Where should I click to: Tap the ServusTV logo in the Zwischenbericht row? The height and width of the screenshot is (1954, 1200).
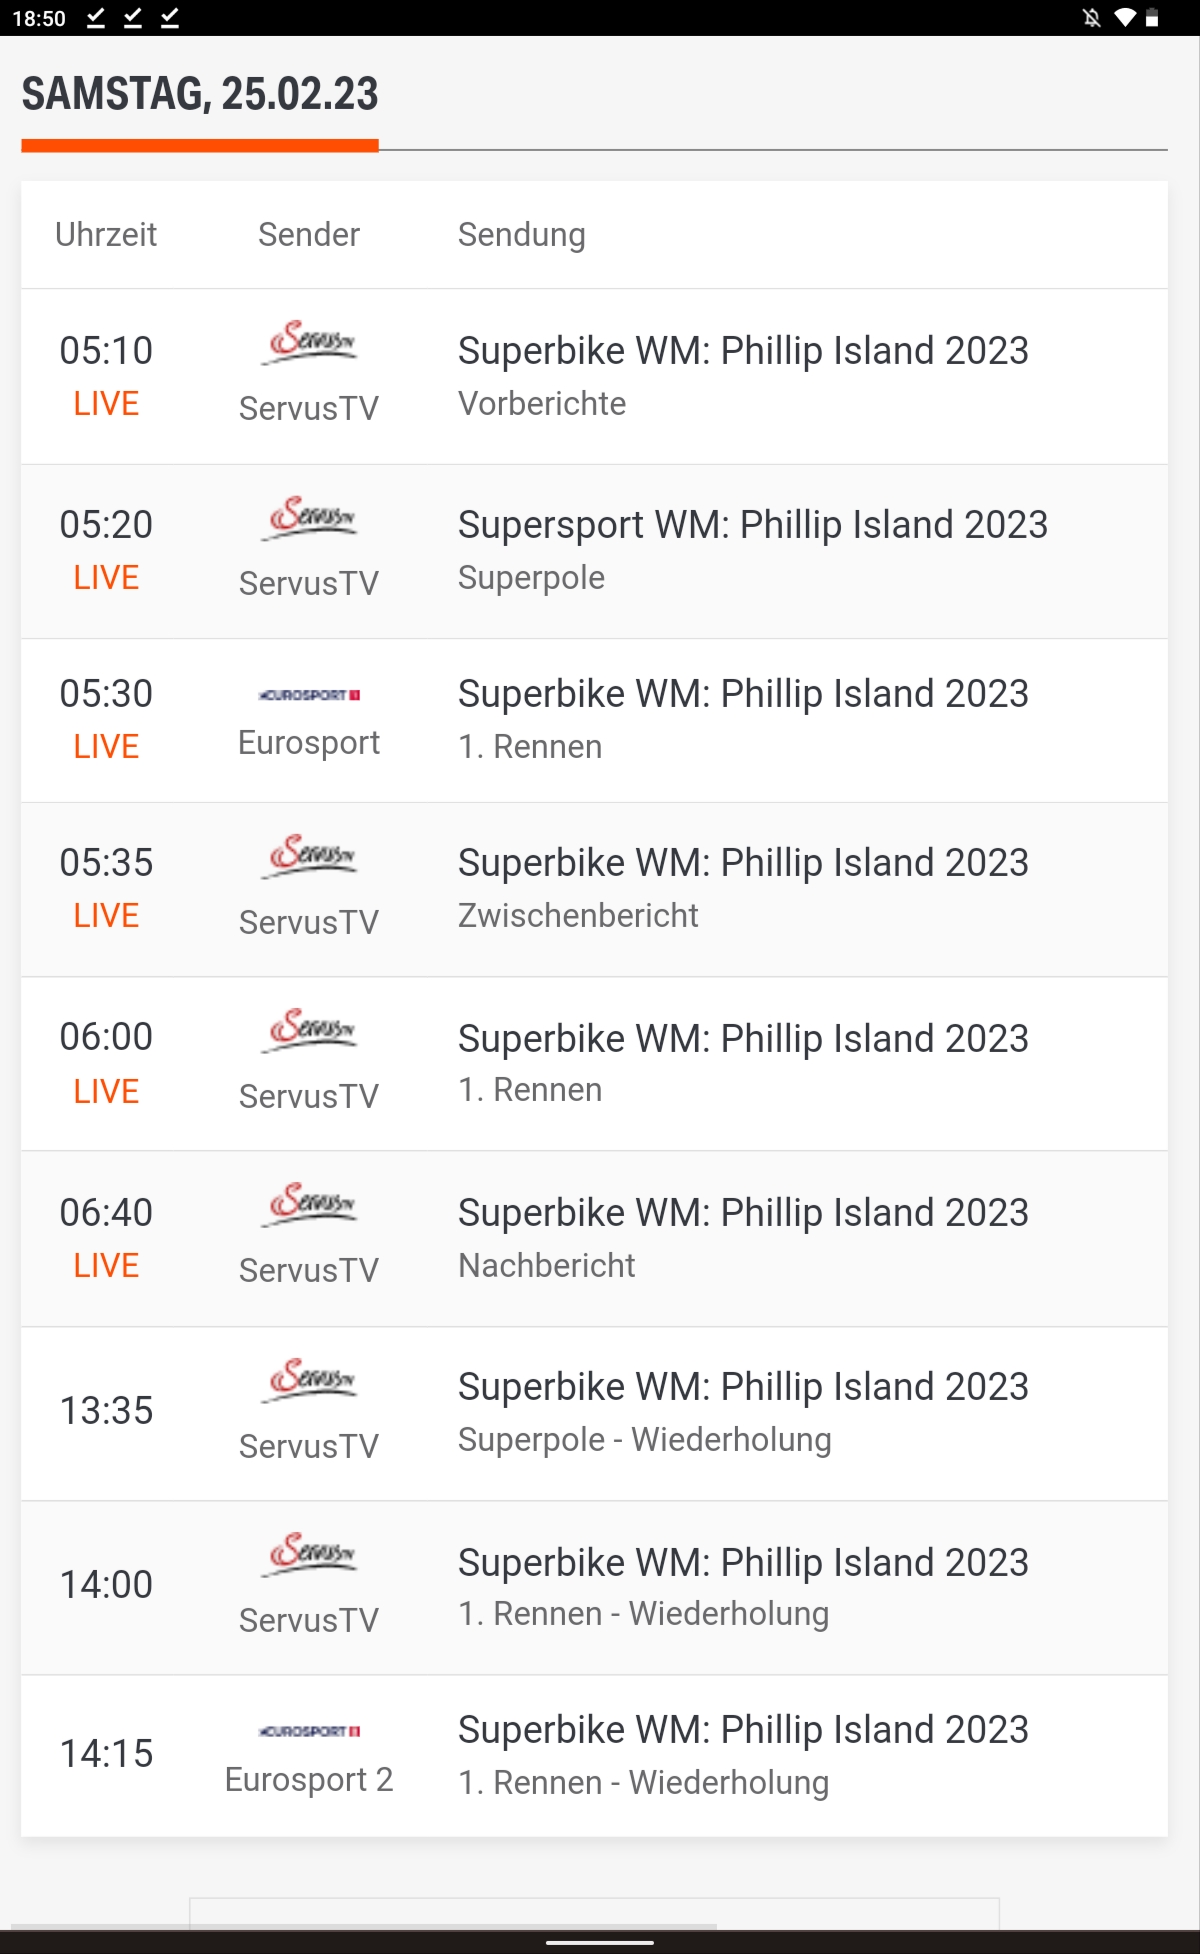[311, 856]
